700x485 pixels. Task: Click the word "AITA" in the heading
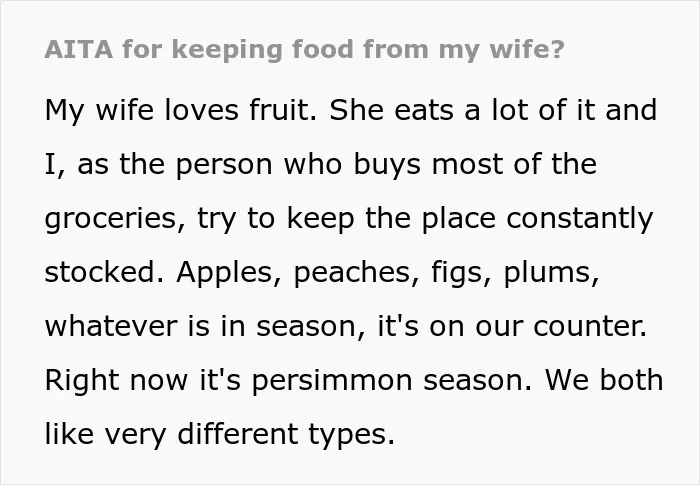79,49
